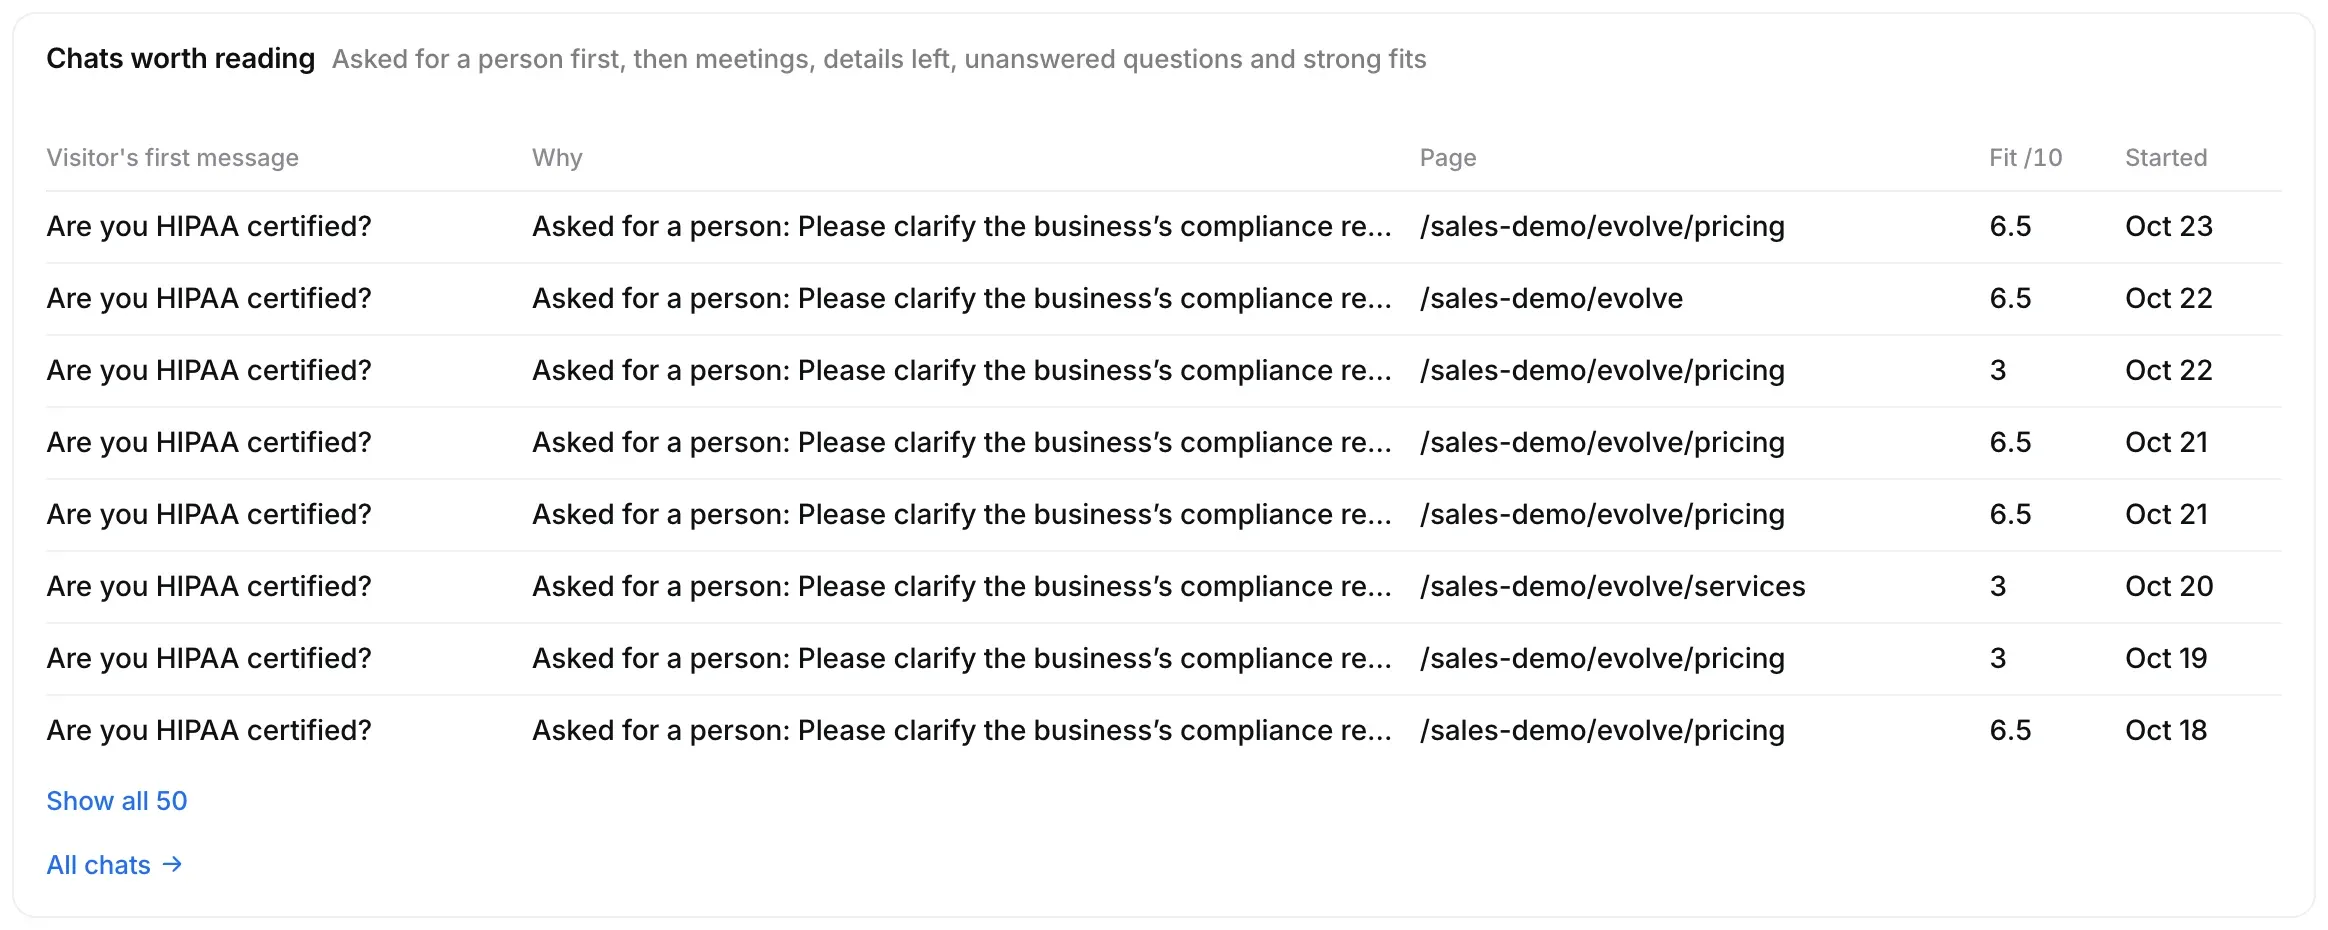This screenshot has height=930, width=2328.
Task: Click the Page column header
Action: (x=1448, y=158)
